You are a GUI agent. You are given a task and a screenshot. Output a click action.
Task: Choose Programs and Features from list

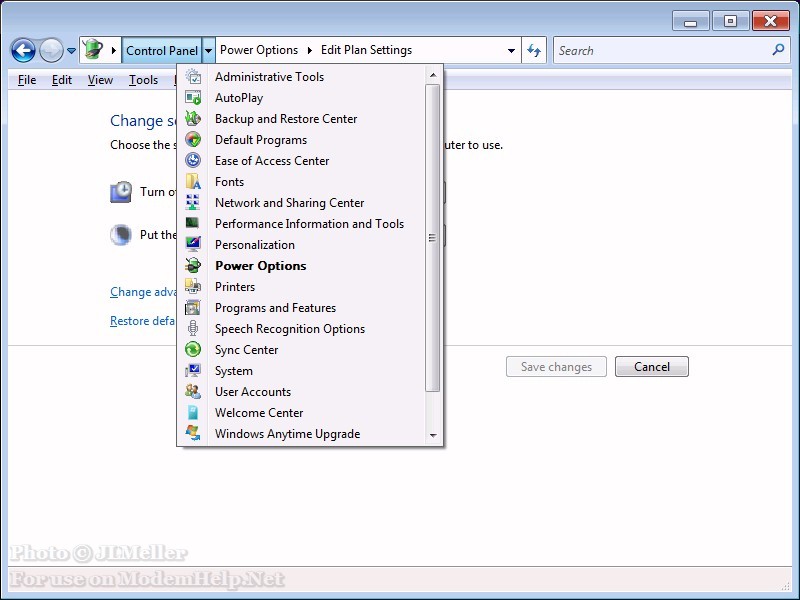pos(275,308)
